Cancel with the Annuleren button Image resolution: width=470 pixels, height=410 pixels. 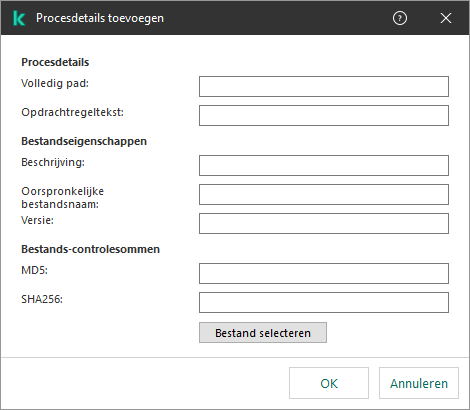coord(419,383)
